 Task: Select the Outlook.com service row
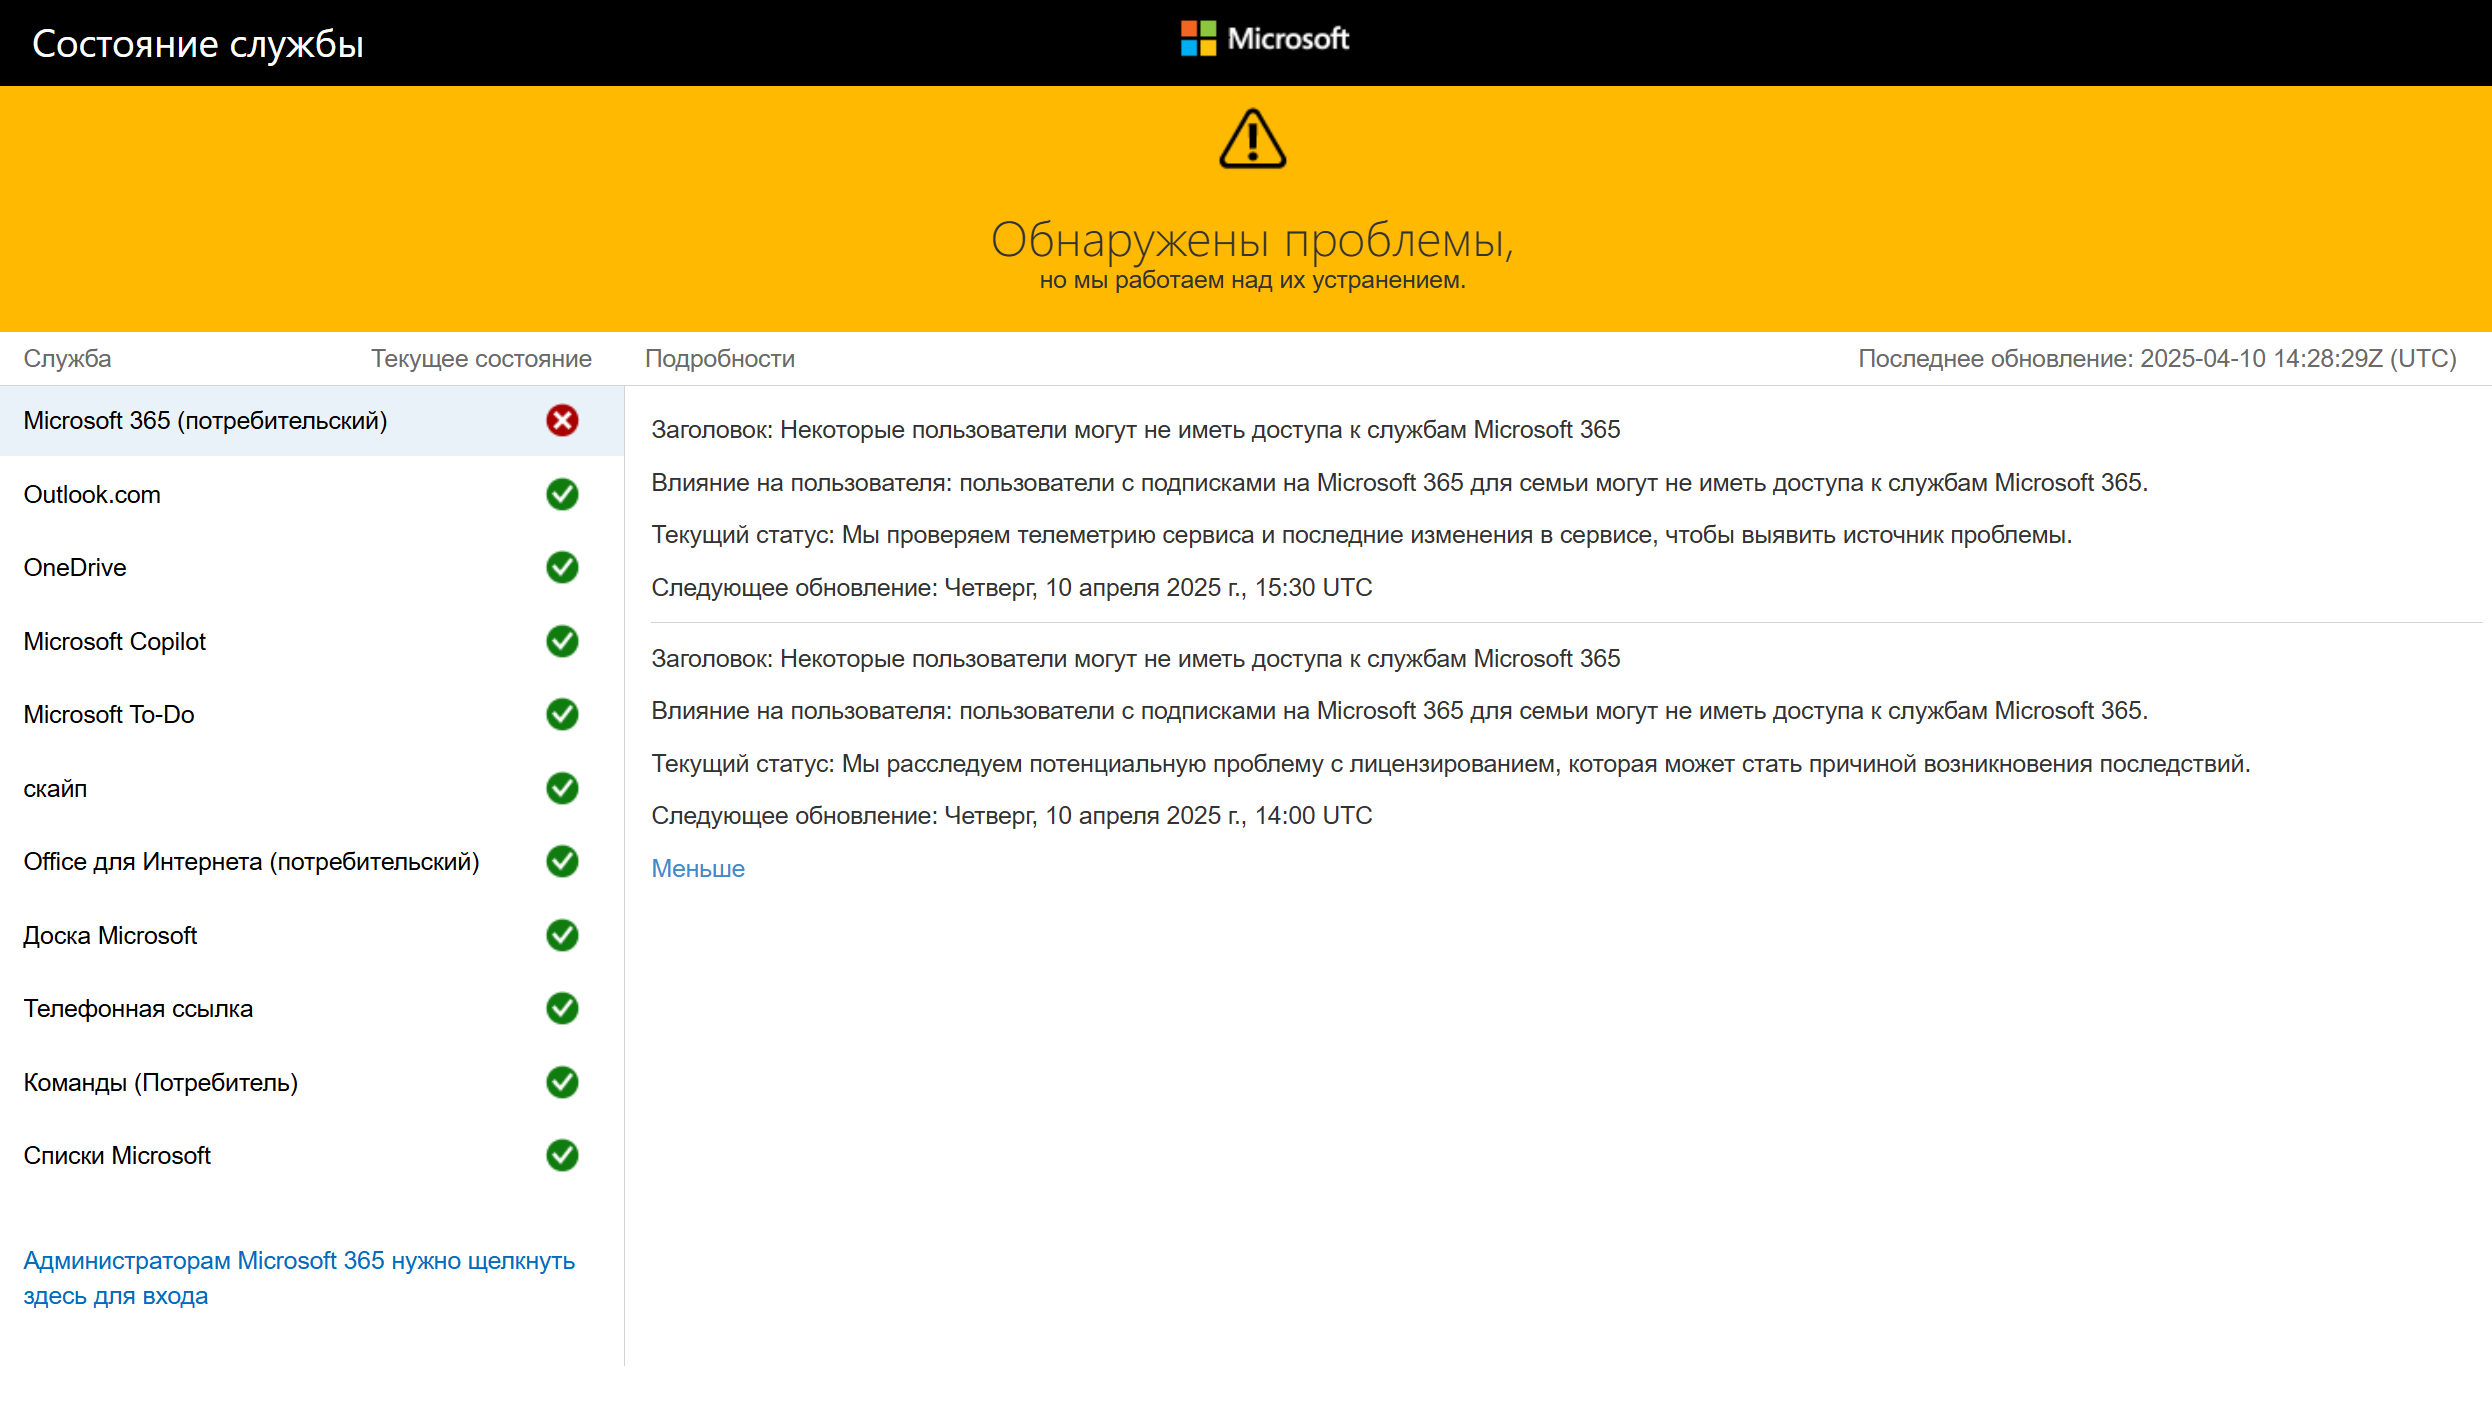pos(312,494)
